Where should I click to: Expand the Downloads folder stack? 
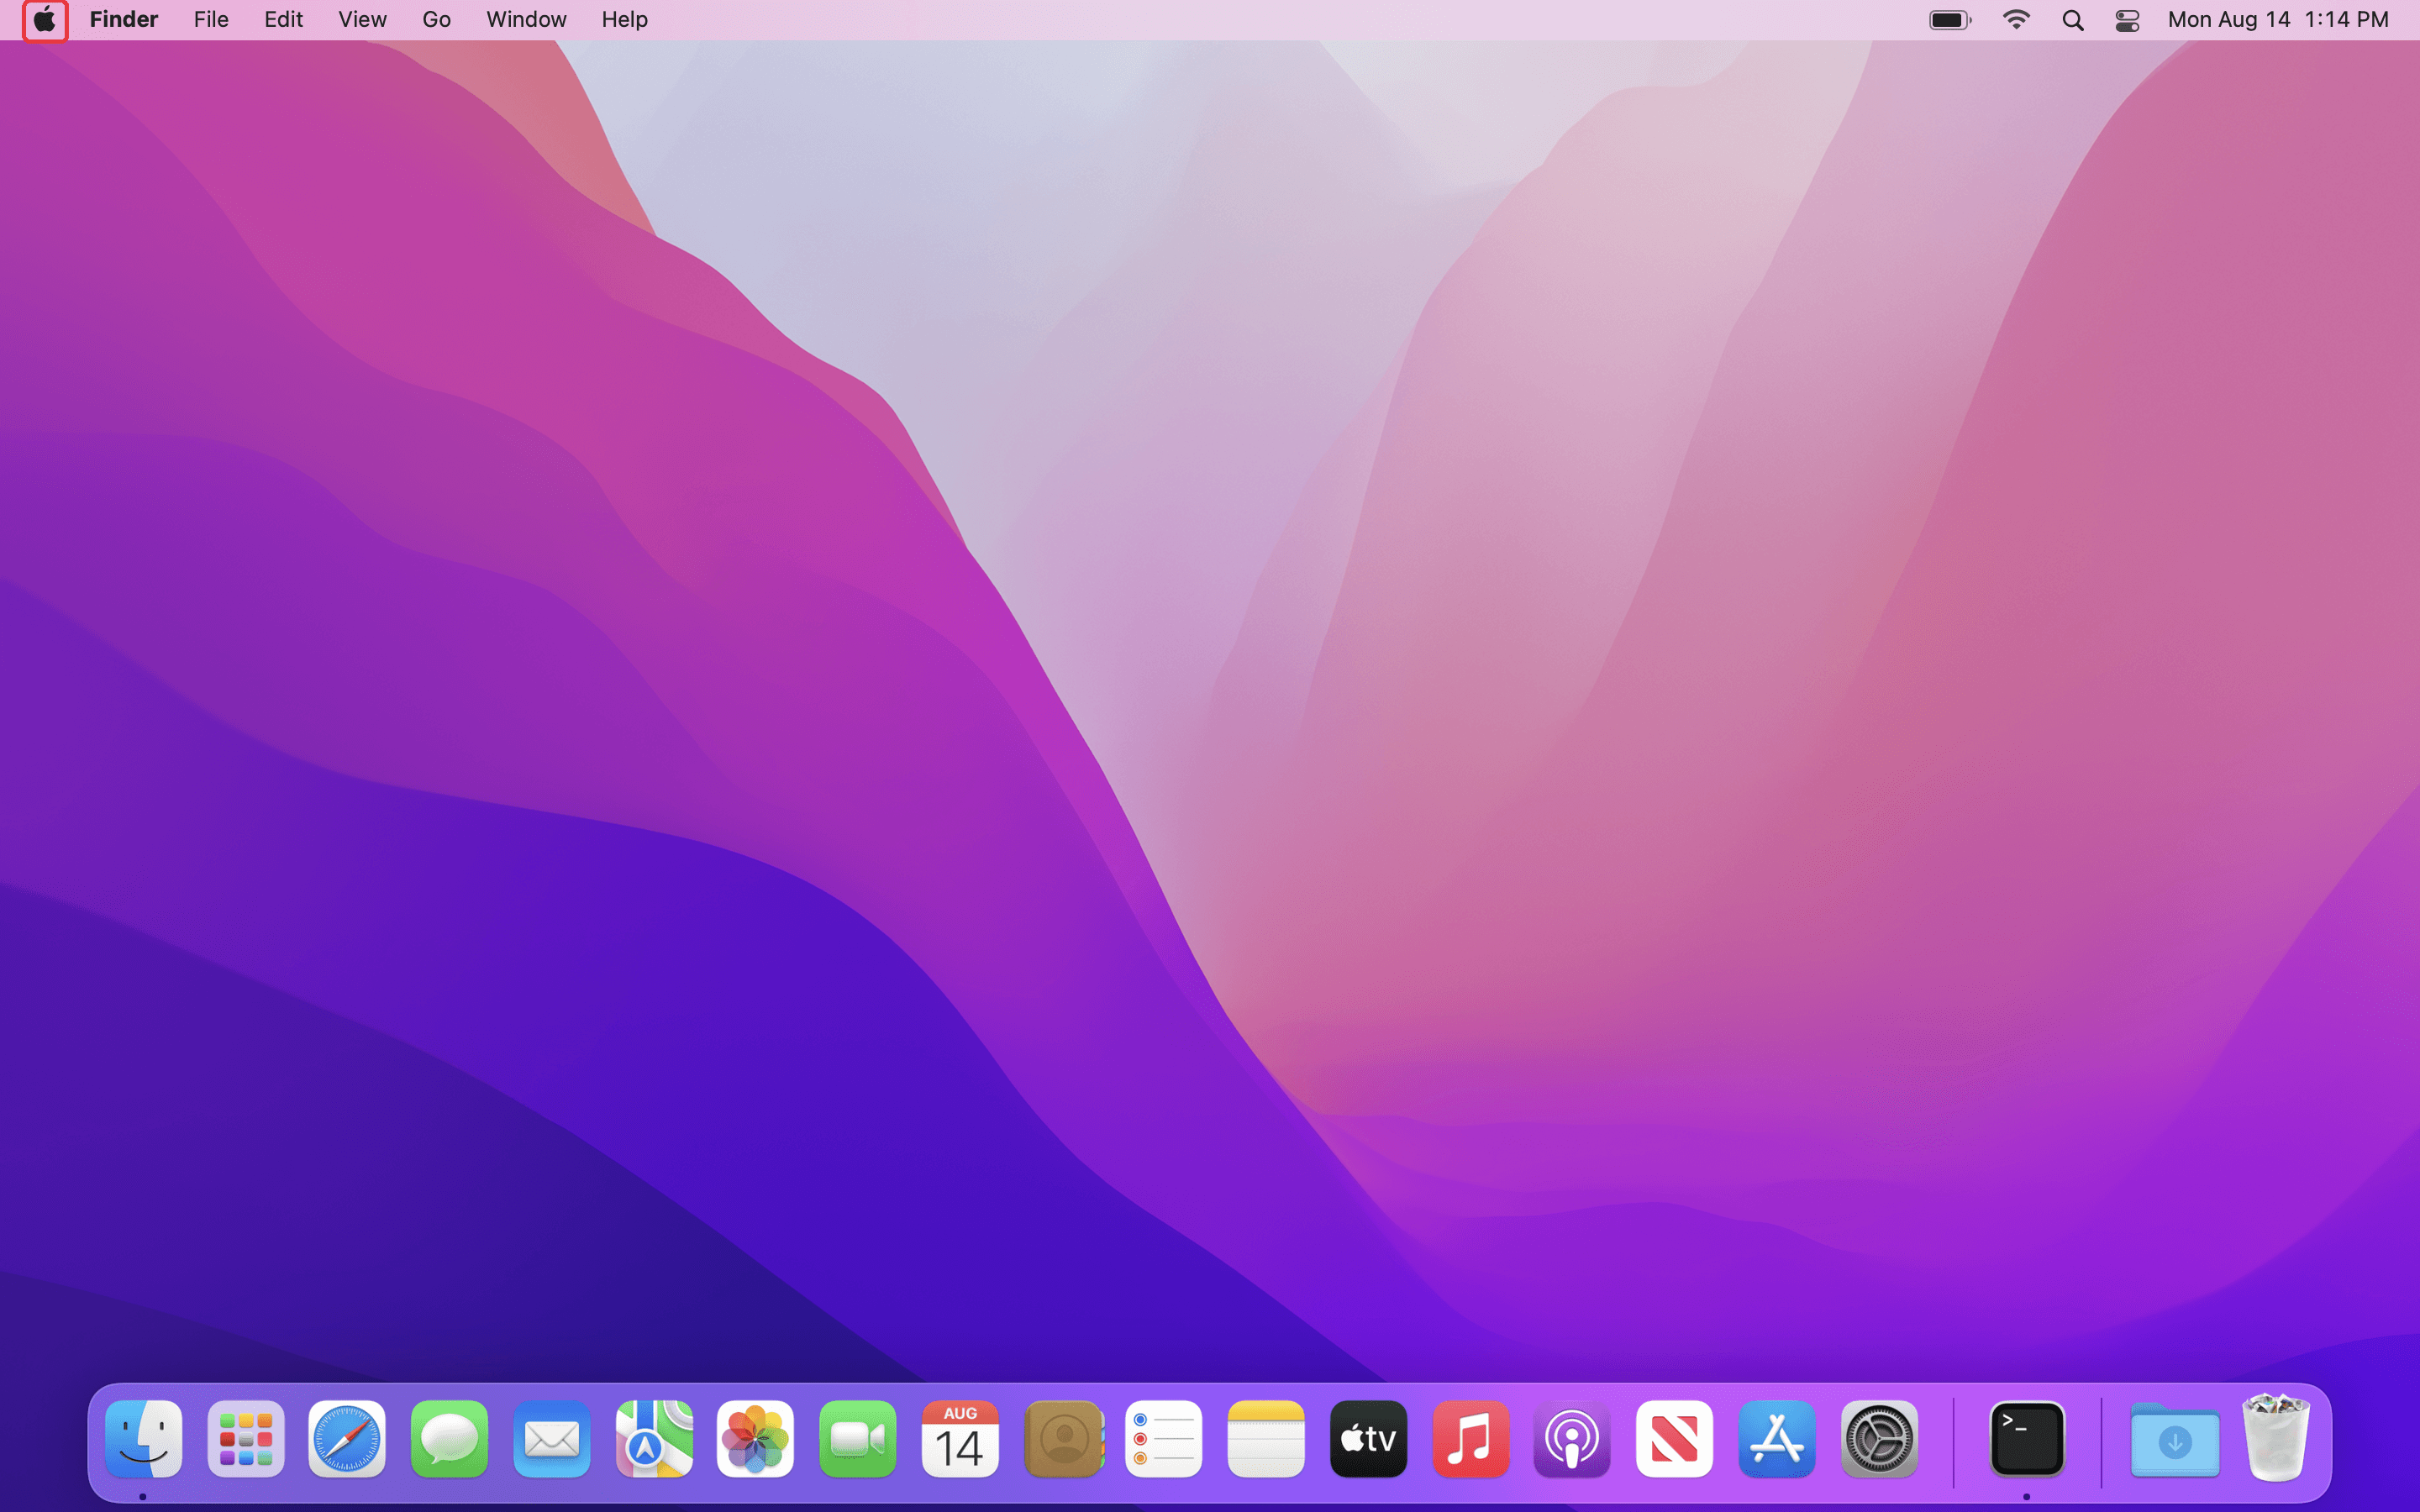[2174, 1439]
